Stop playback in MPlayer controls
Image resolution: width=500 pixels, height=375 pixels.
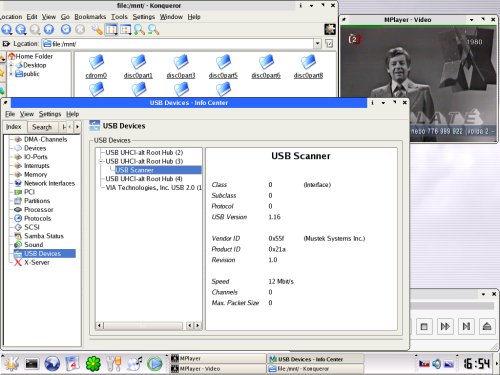coord(424,326)
